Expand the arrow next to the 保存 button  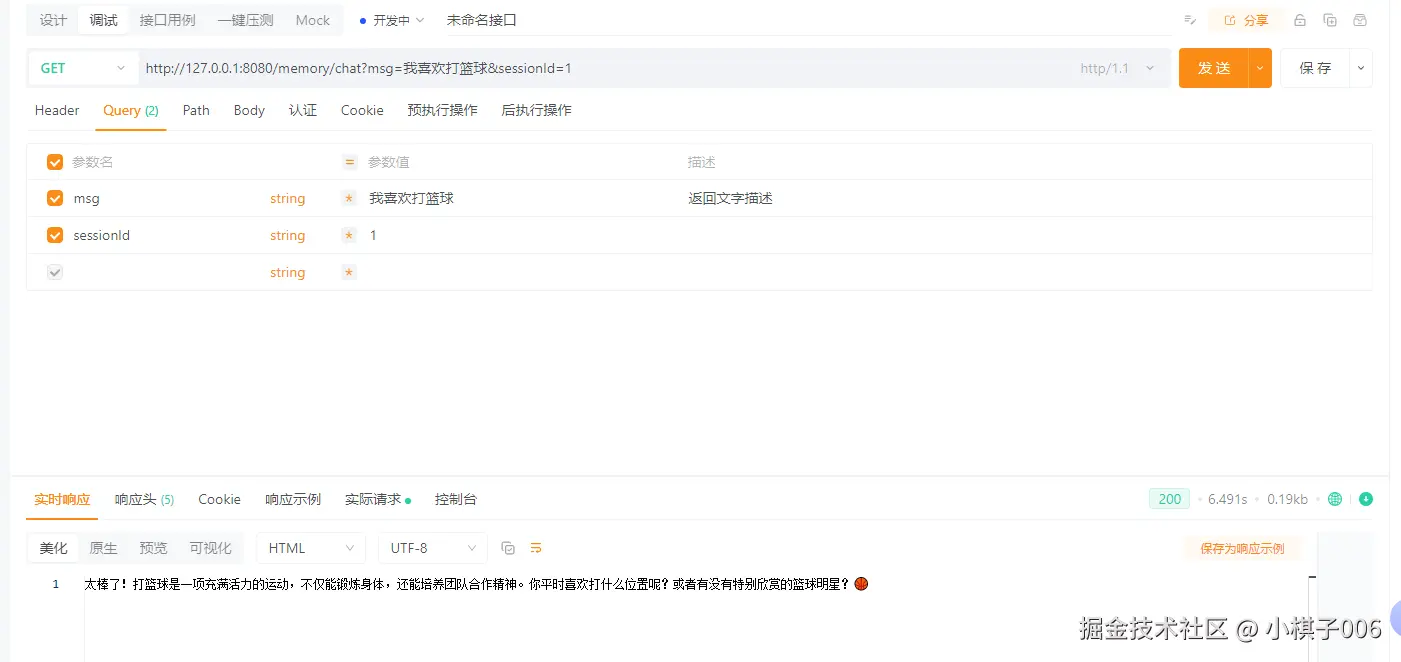click(x=1361, y=68)
